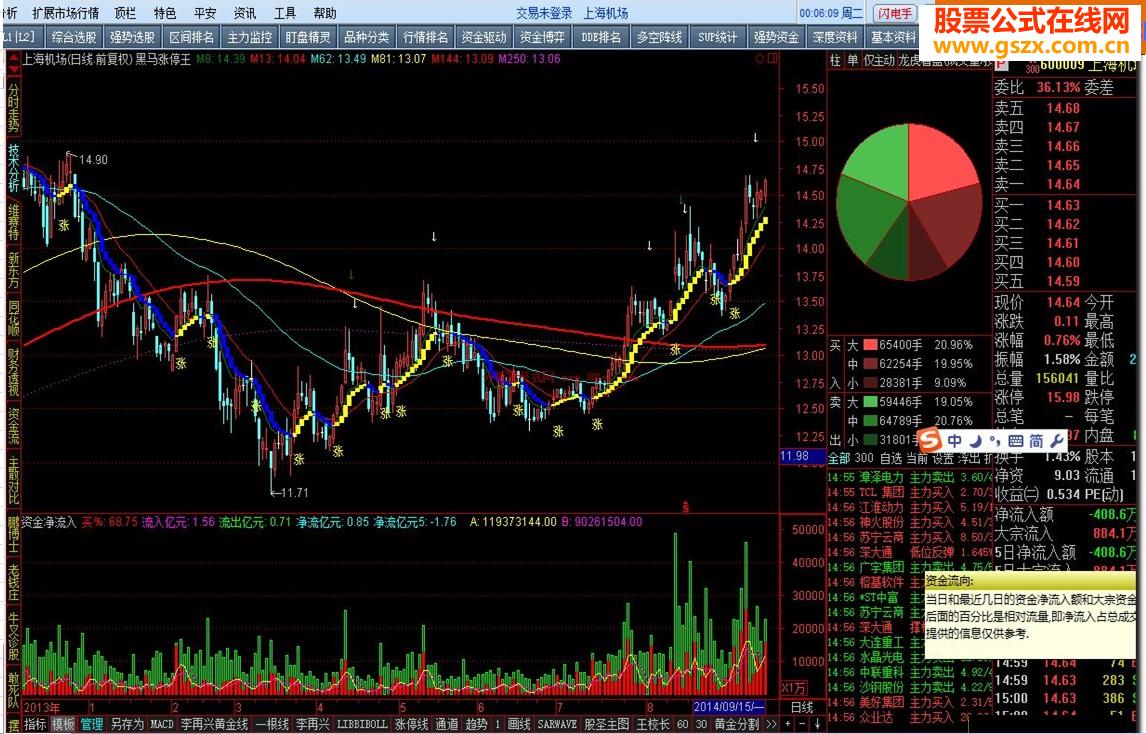
Task: Open the 资讯 menu
Action: coord(245,13)
